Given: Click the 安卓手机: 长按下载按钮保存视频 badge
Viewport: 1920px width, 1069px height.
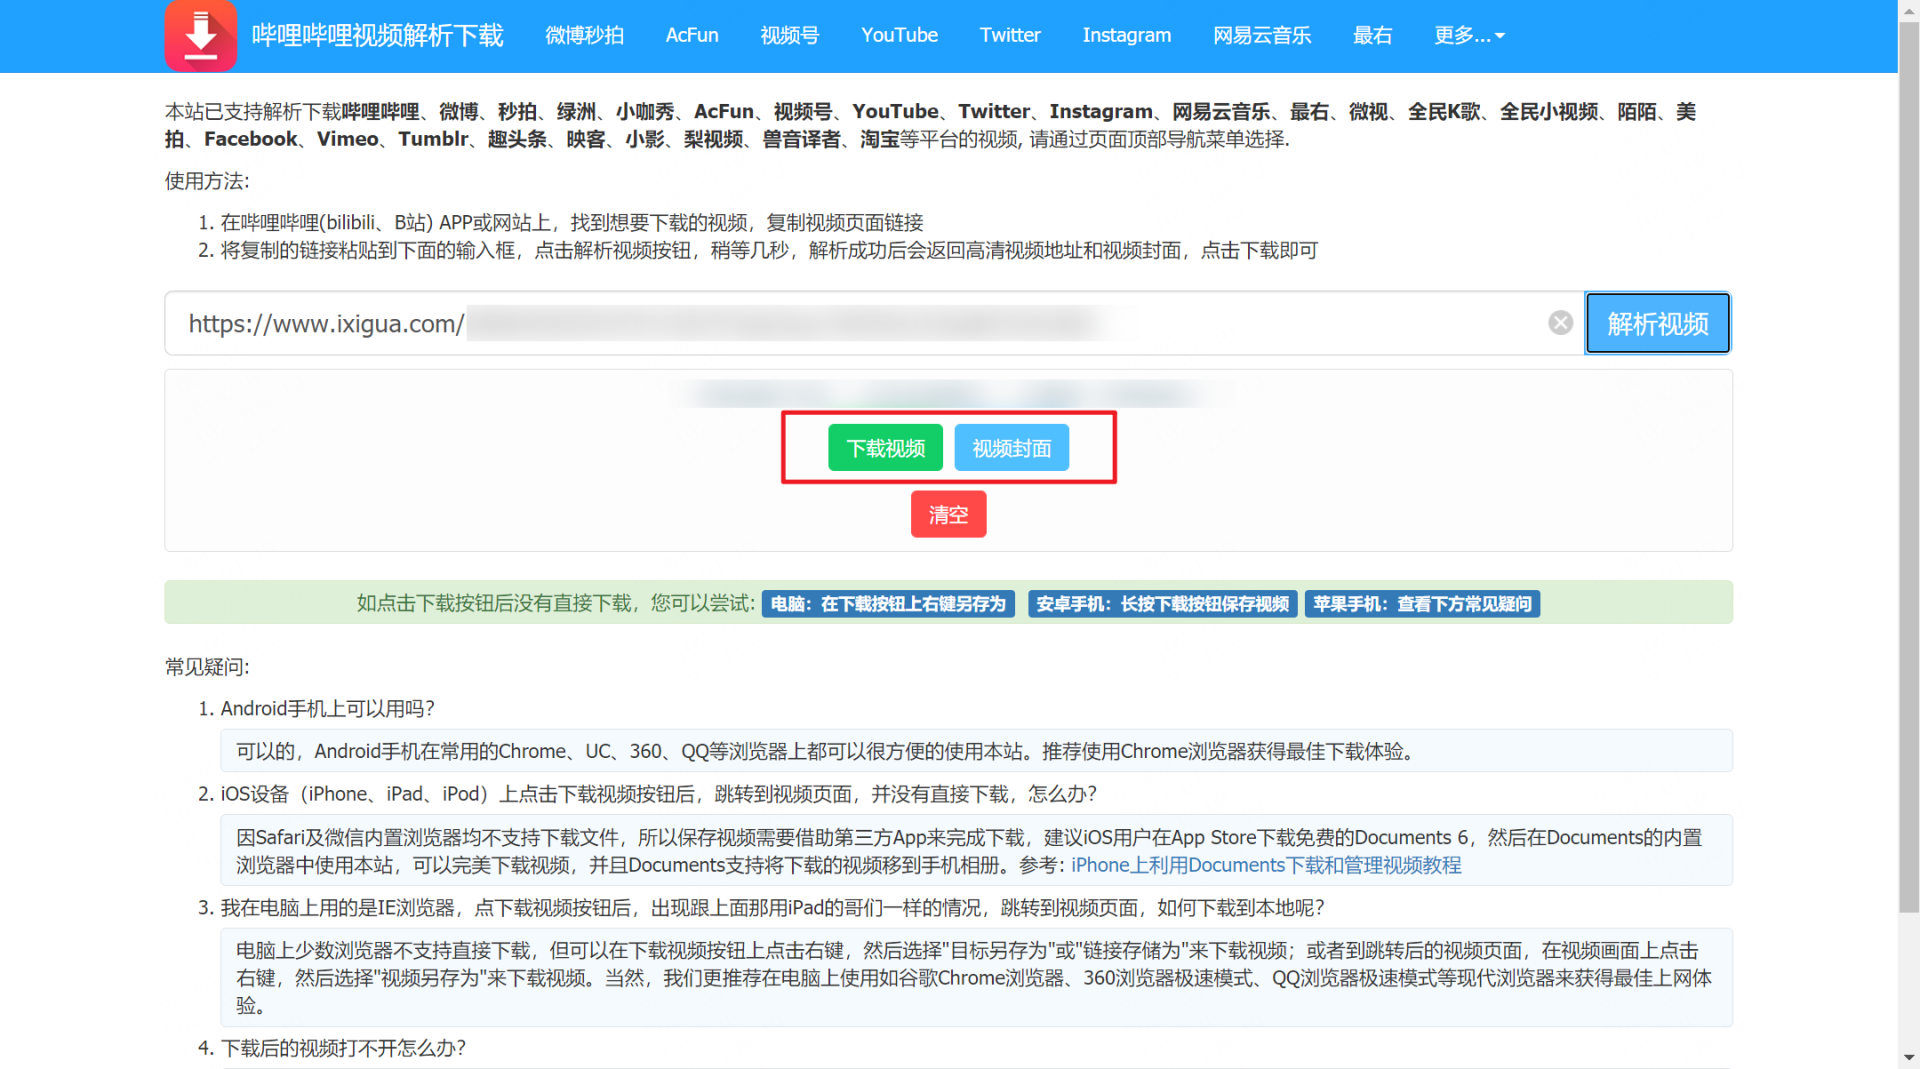Looking at the screenshot, I should click(1162, 604).
